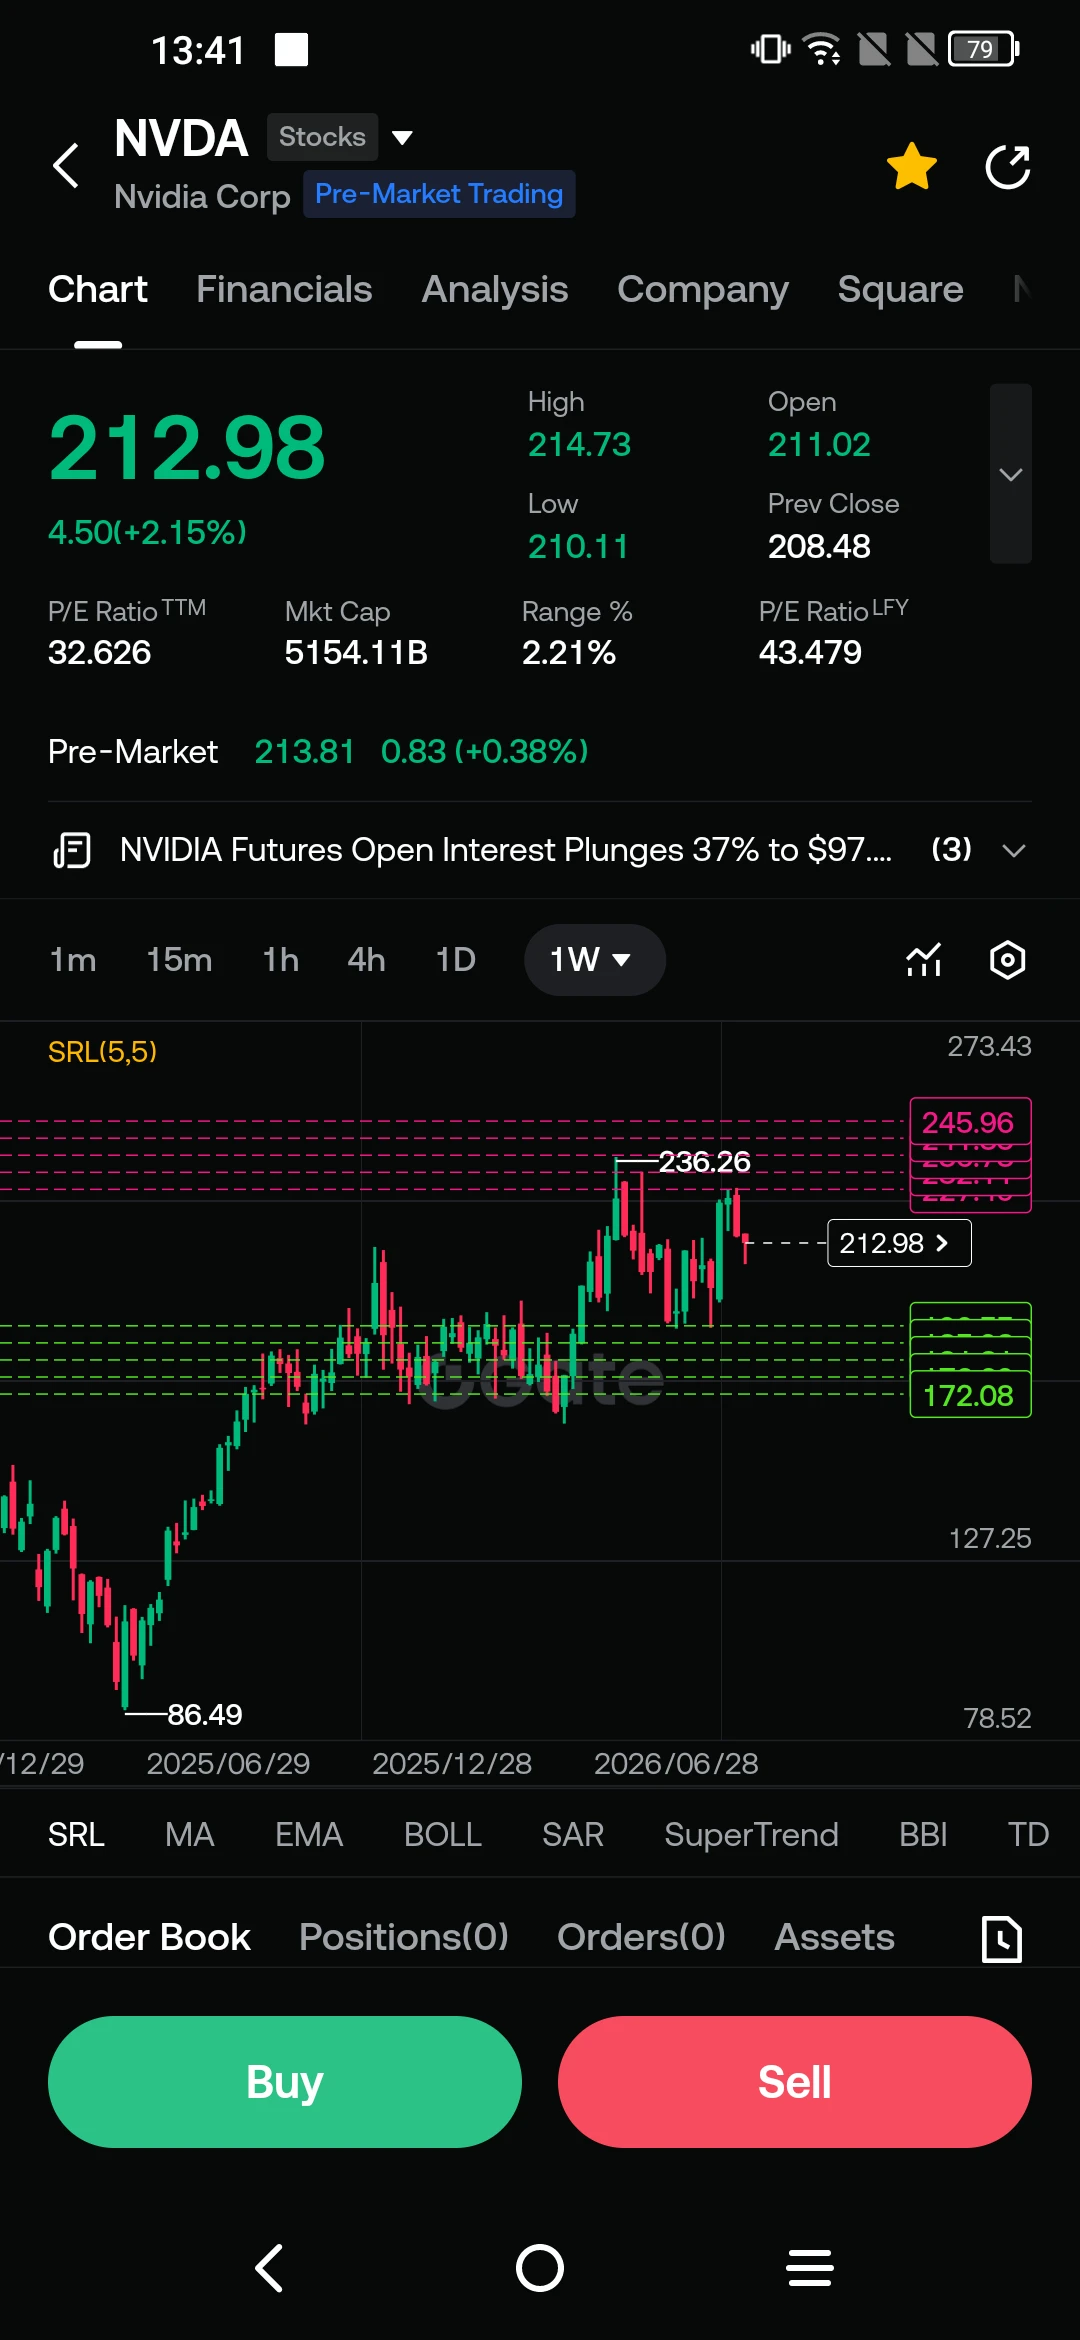This screenshot has height=2340, width=1080.
Task: Tap the Wi-Fi icon in status bar
Action: [x=823, y=49]
